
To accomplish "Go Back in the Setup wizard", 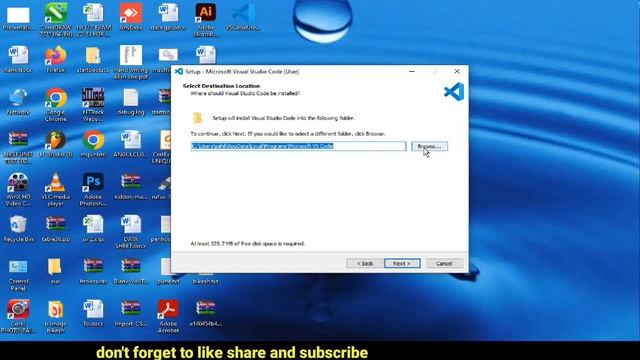I will coord(364,263).
